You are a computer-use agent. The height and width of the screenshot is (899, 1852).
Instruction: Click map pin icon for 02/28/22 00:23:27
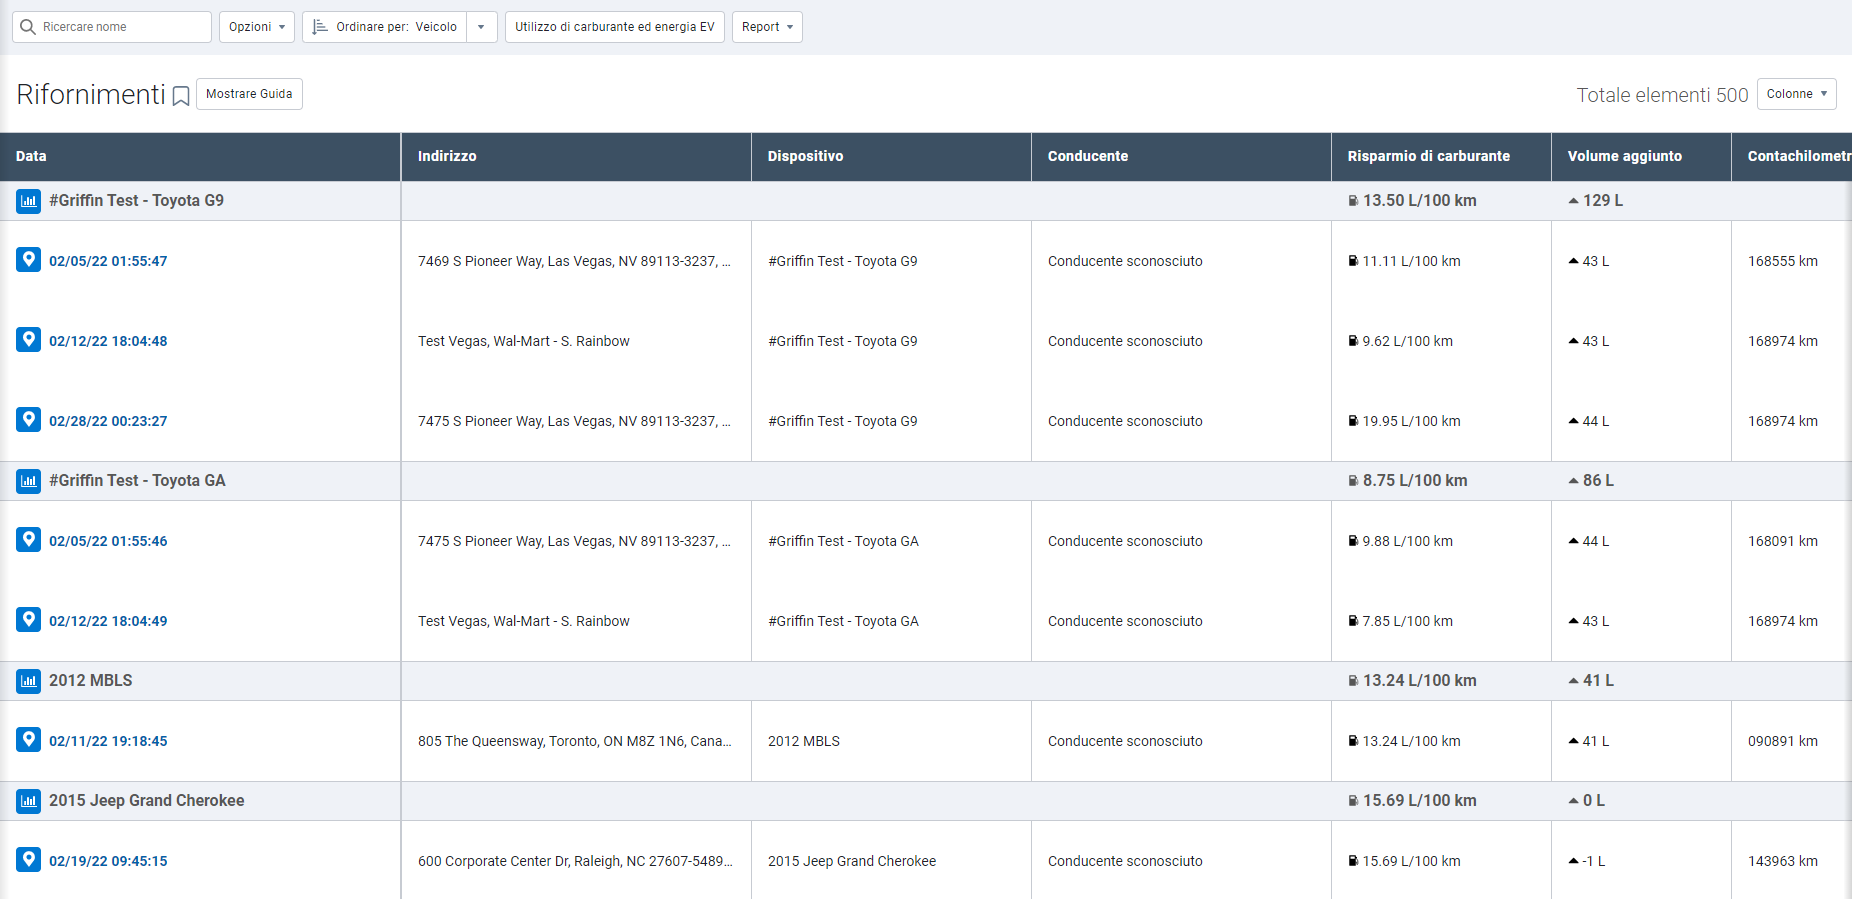point(29,420)
